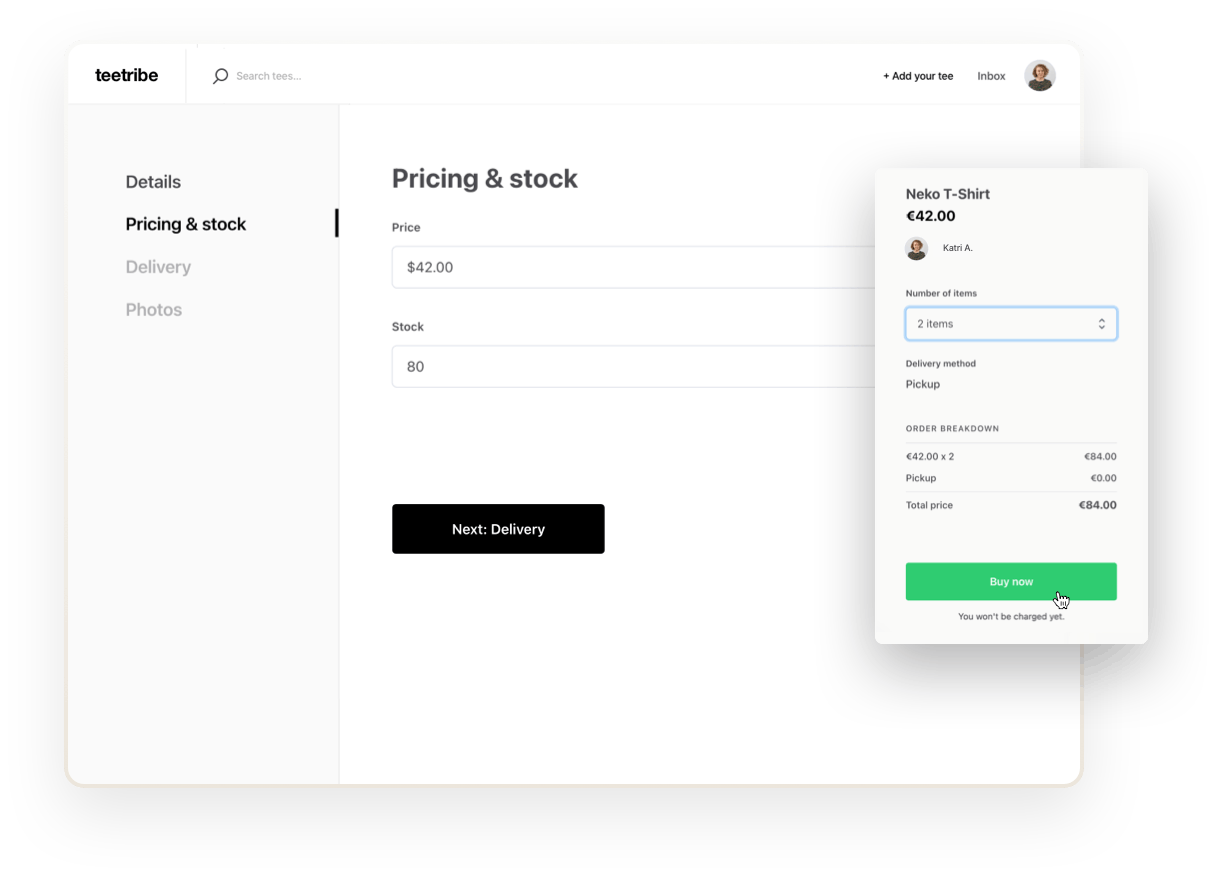1212x876 pixels.
Task: Switch to the Photos step
Action: (x=154, y=310)
